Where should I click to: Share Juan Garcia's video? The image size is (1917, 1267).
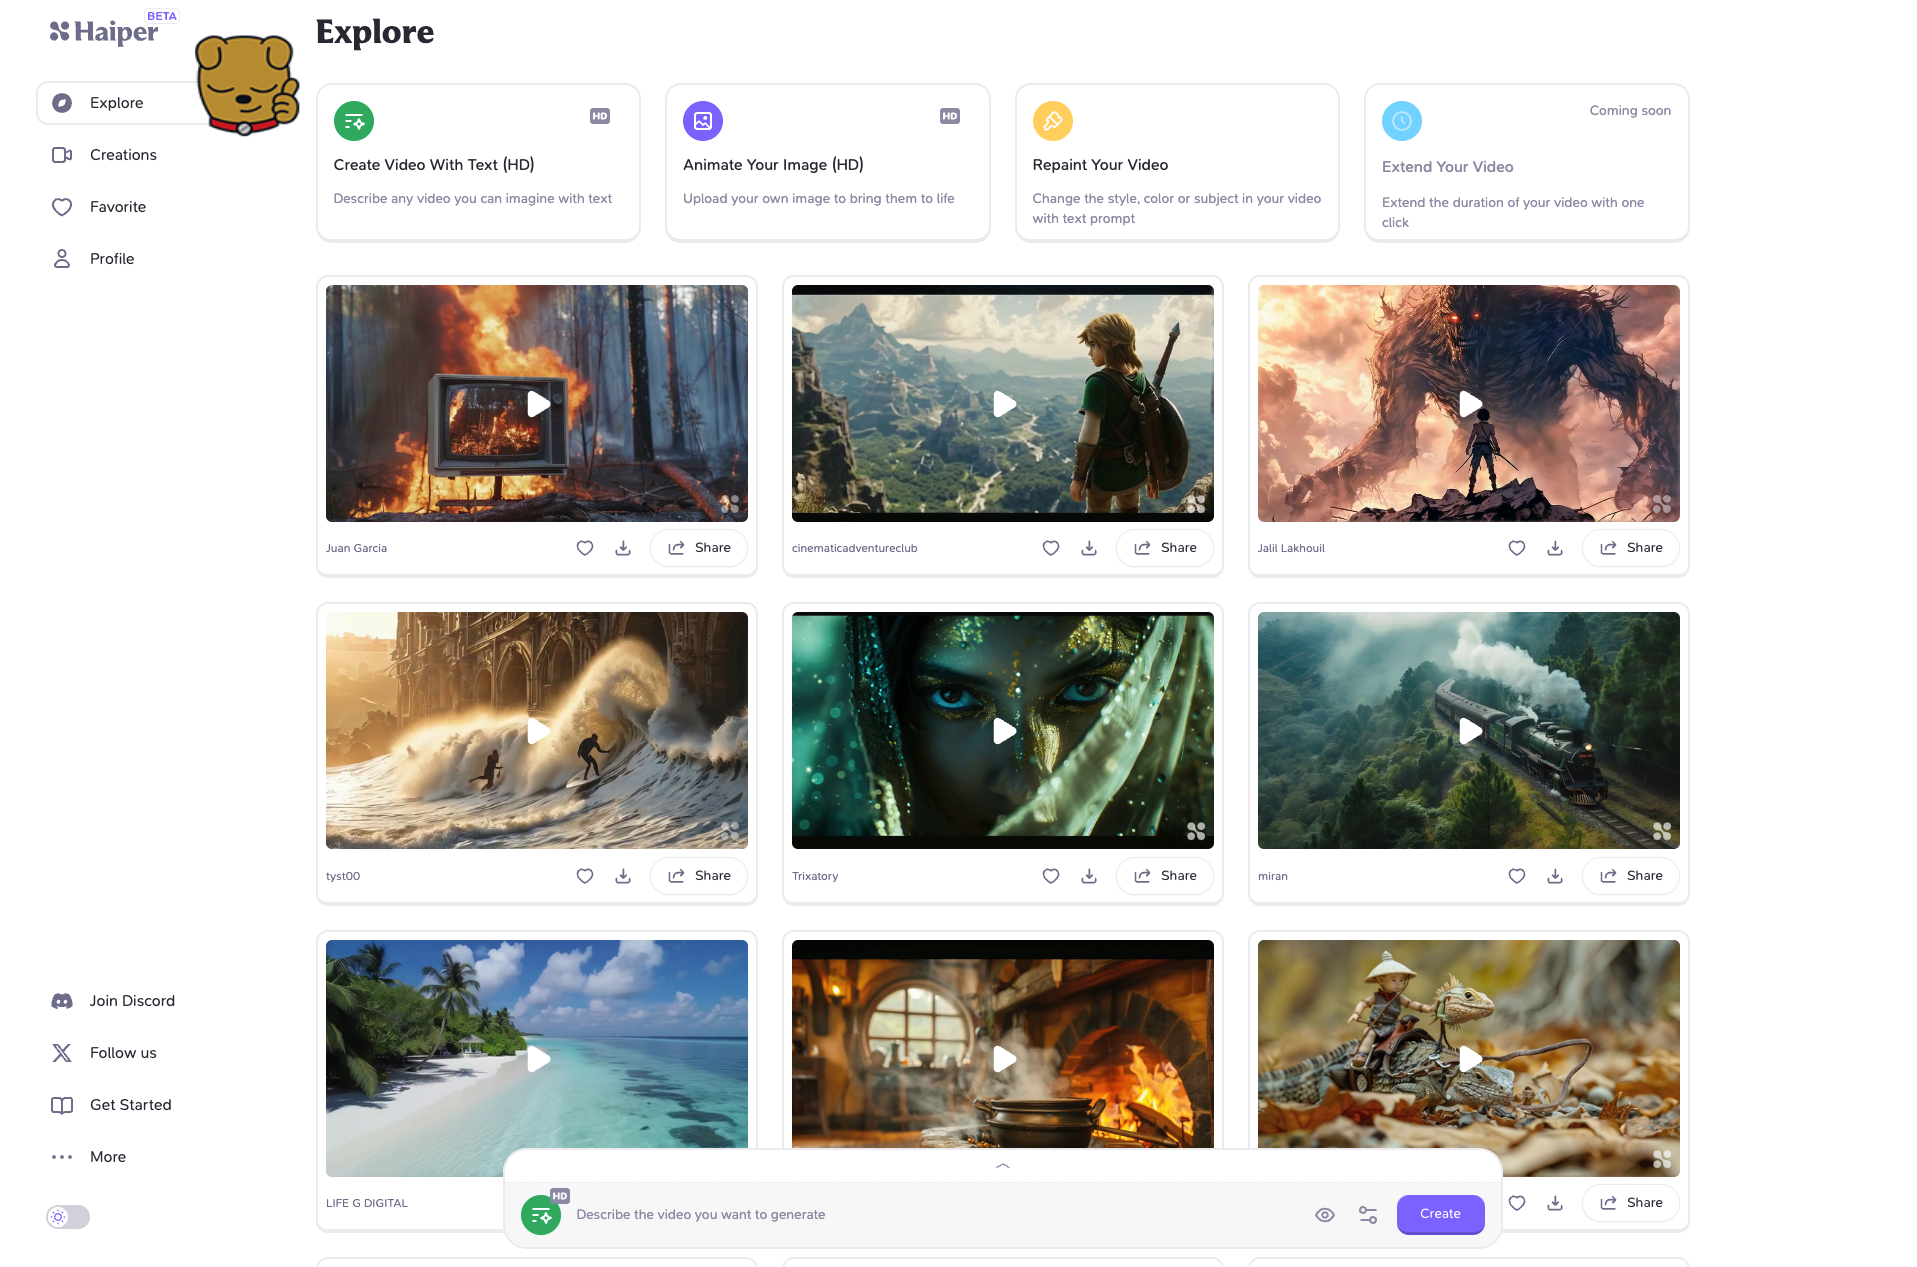(699, 548)
